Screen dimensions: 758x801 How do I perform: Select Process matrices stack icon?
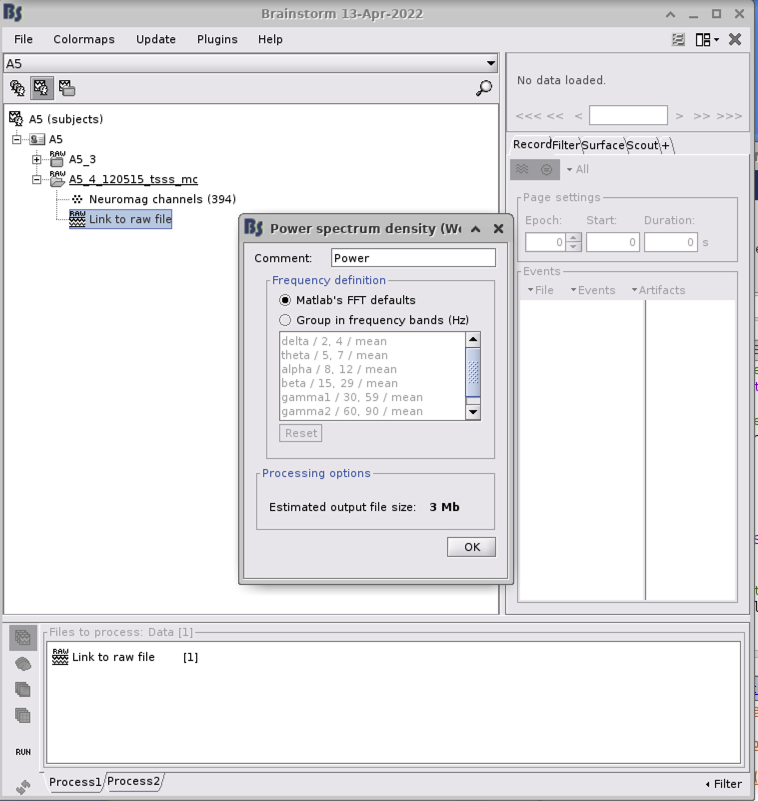[x=23, y=715]
